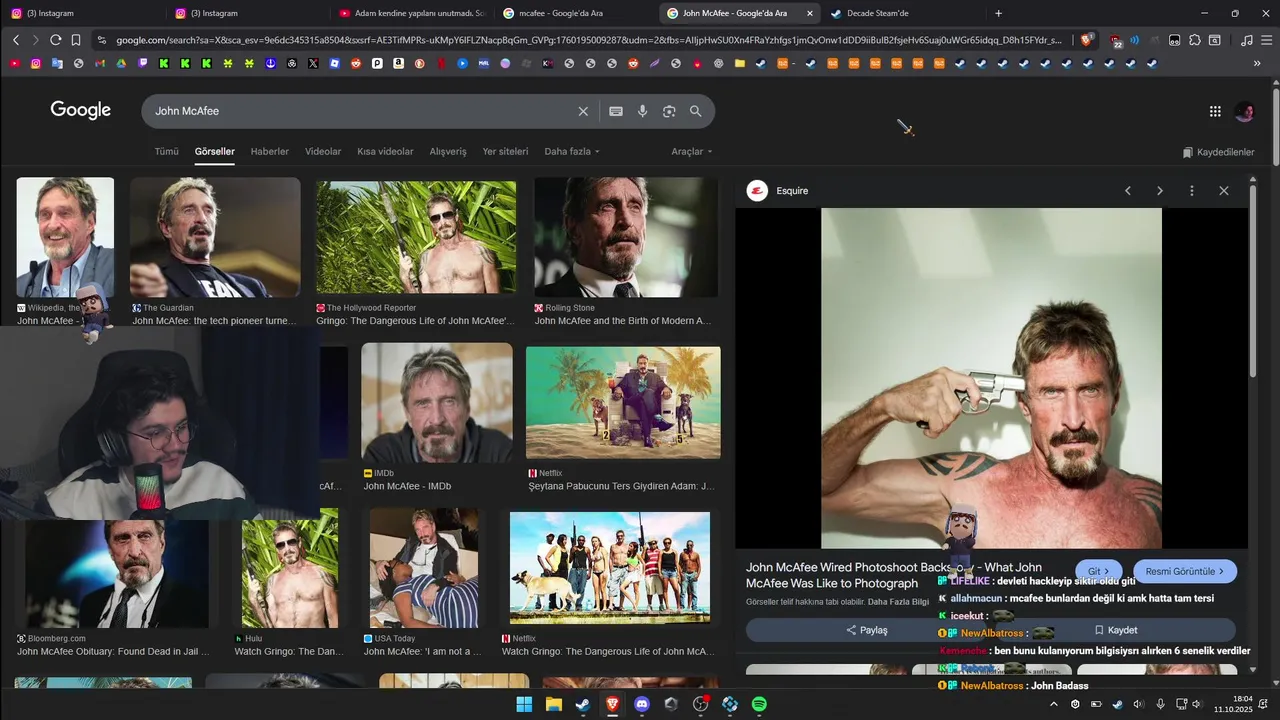Open the Hulu 'Watch Gringo' thumbnail
The height and width of the screenshot is (720, 1280).
coord(290,568)
